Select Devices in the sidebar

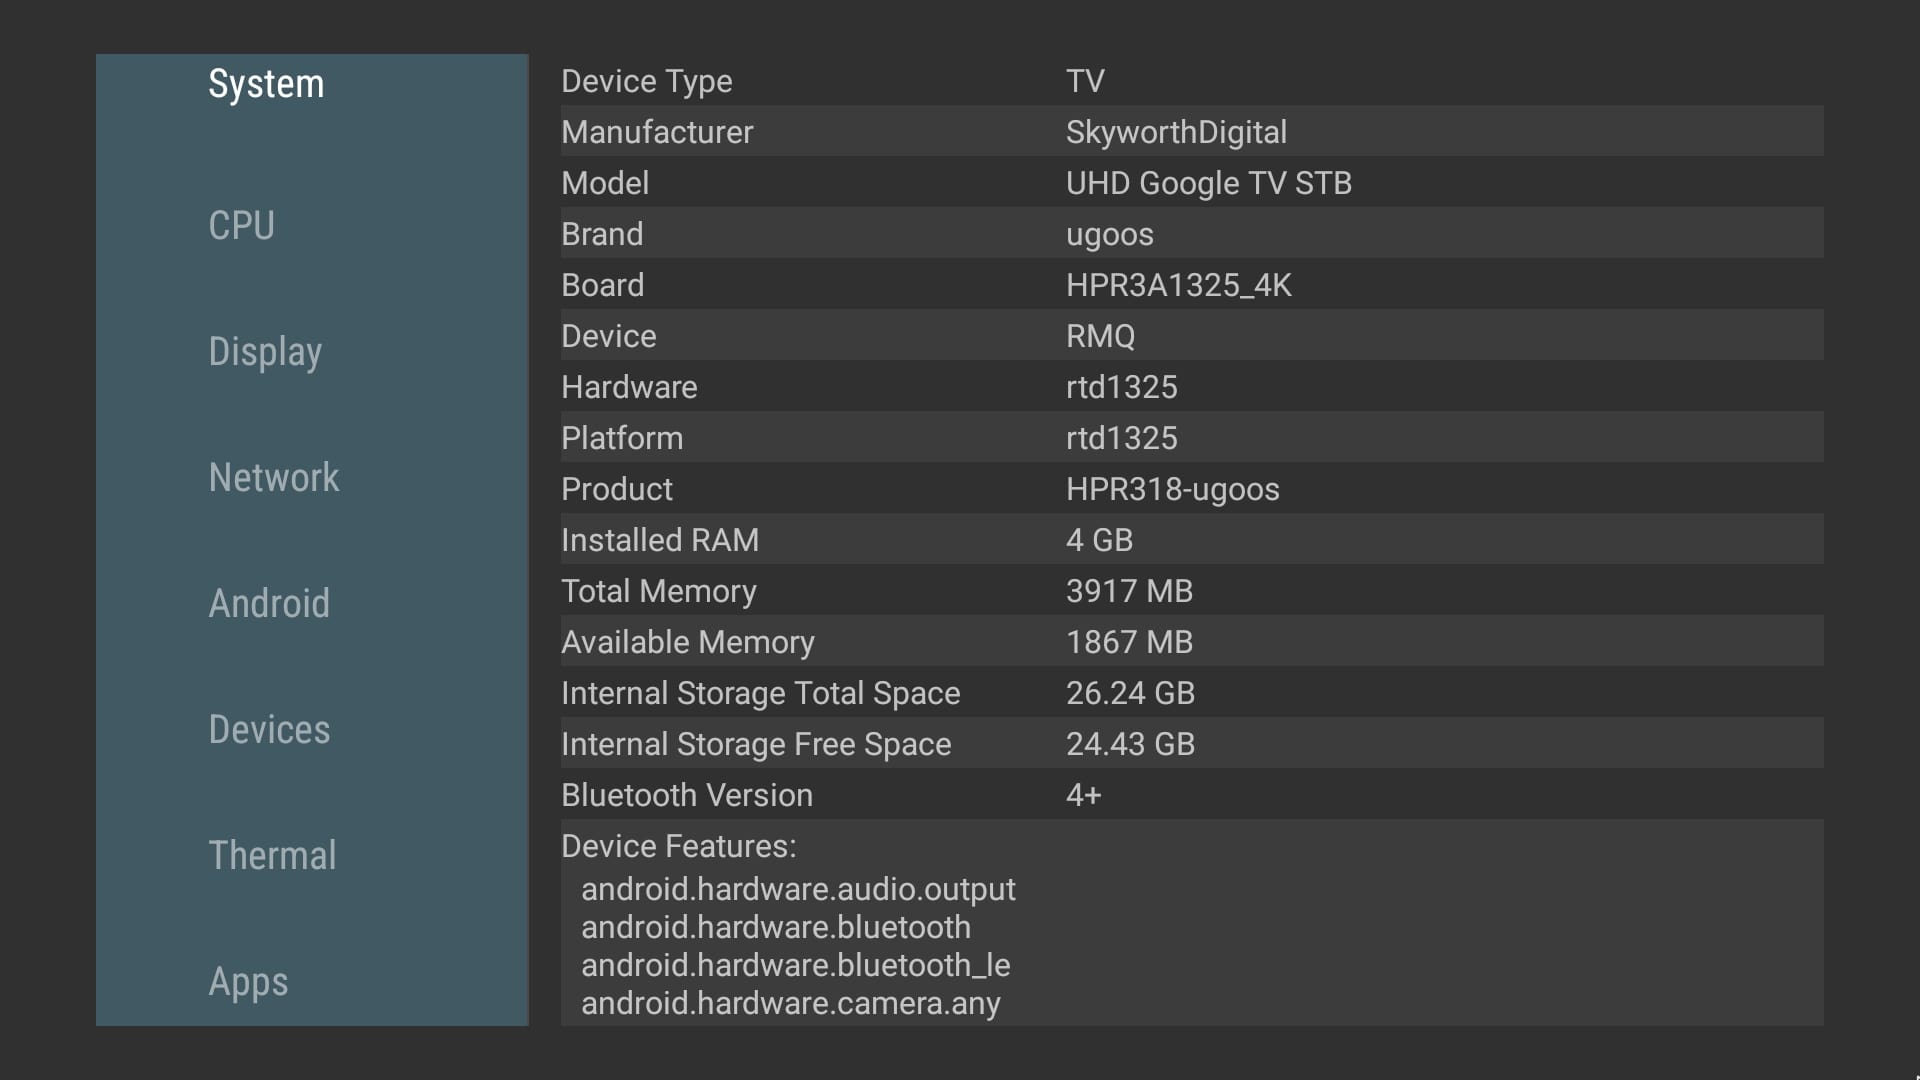click(x=269, y=730)
